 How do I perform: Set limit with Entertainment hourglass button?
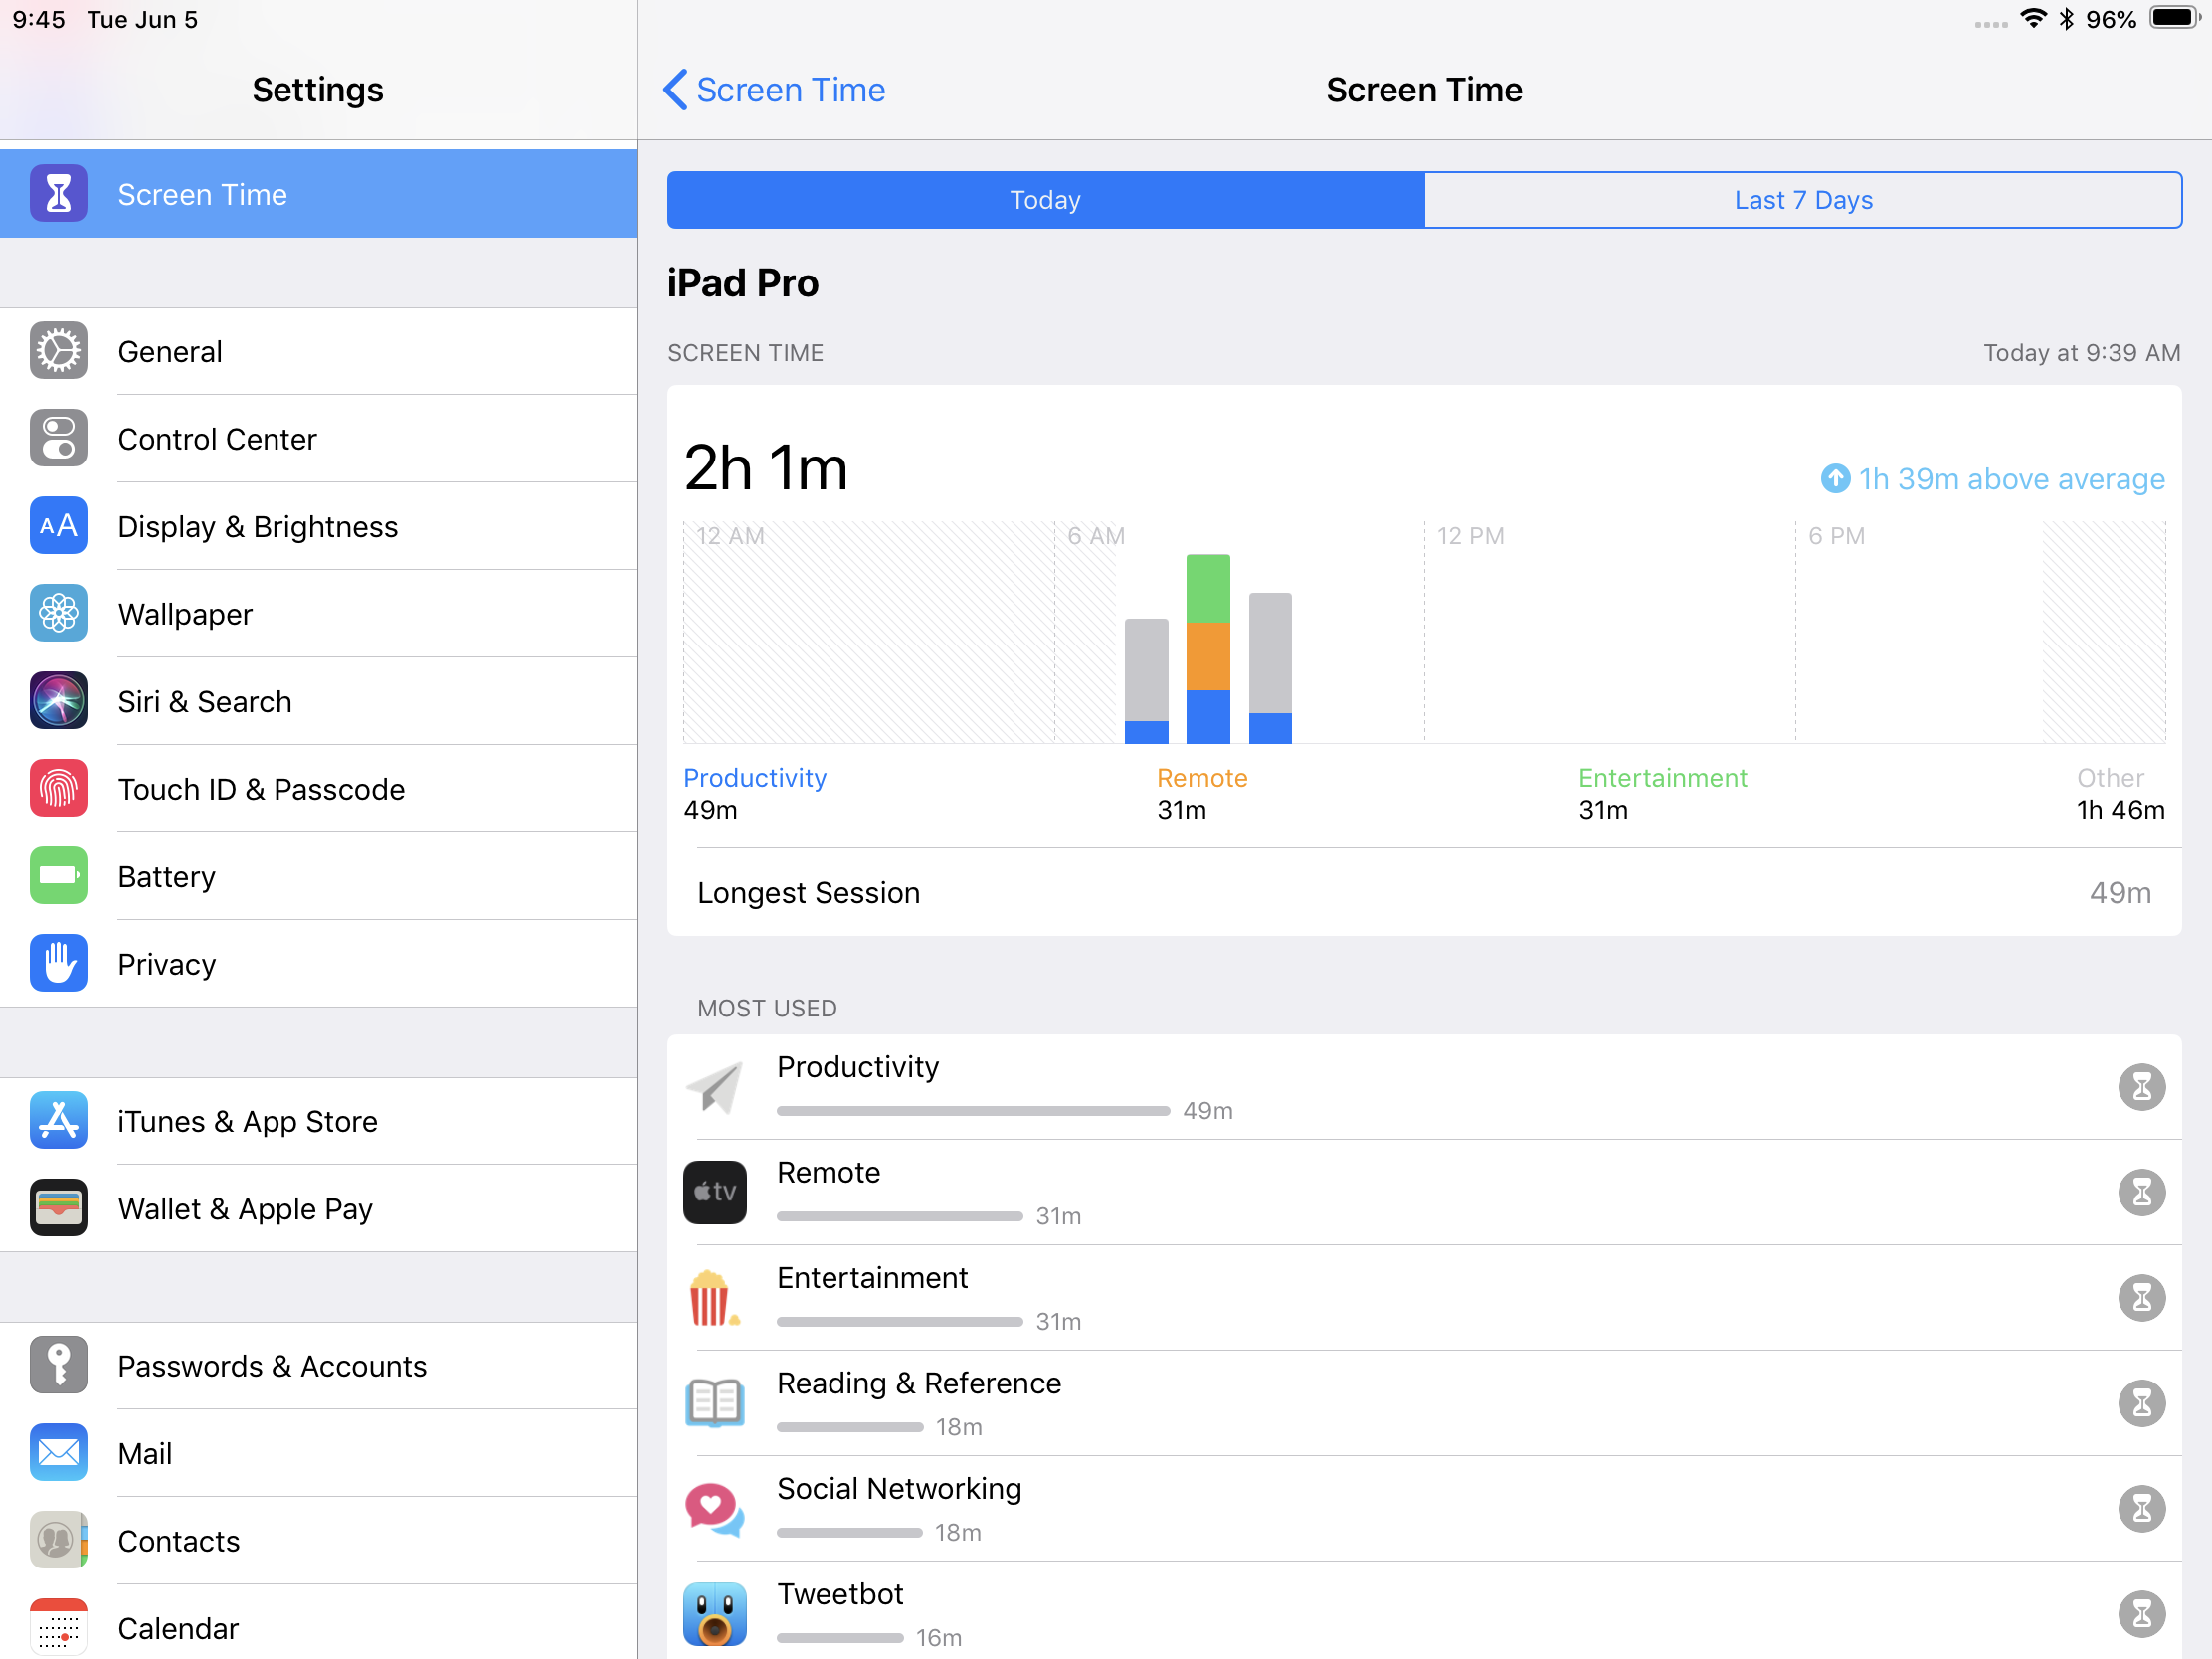click(2141, 1298)
